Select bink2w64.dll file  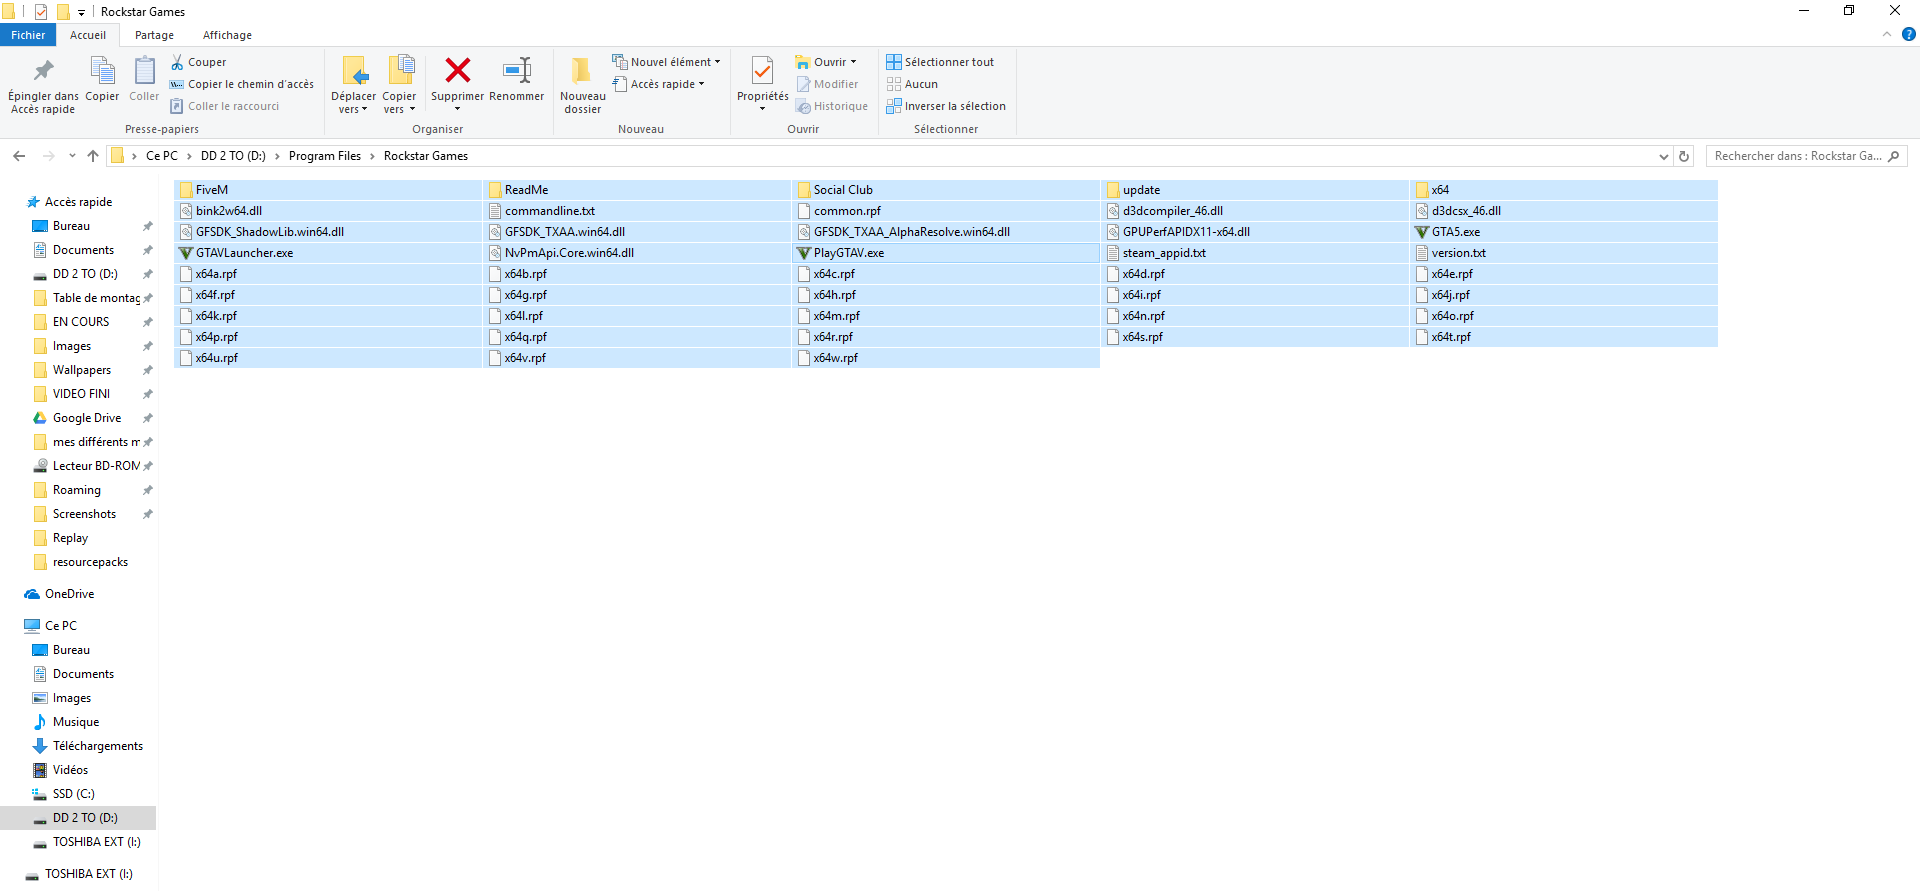(x=328, y=211)
